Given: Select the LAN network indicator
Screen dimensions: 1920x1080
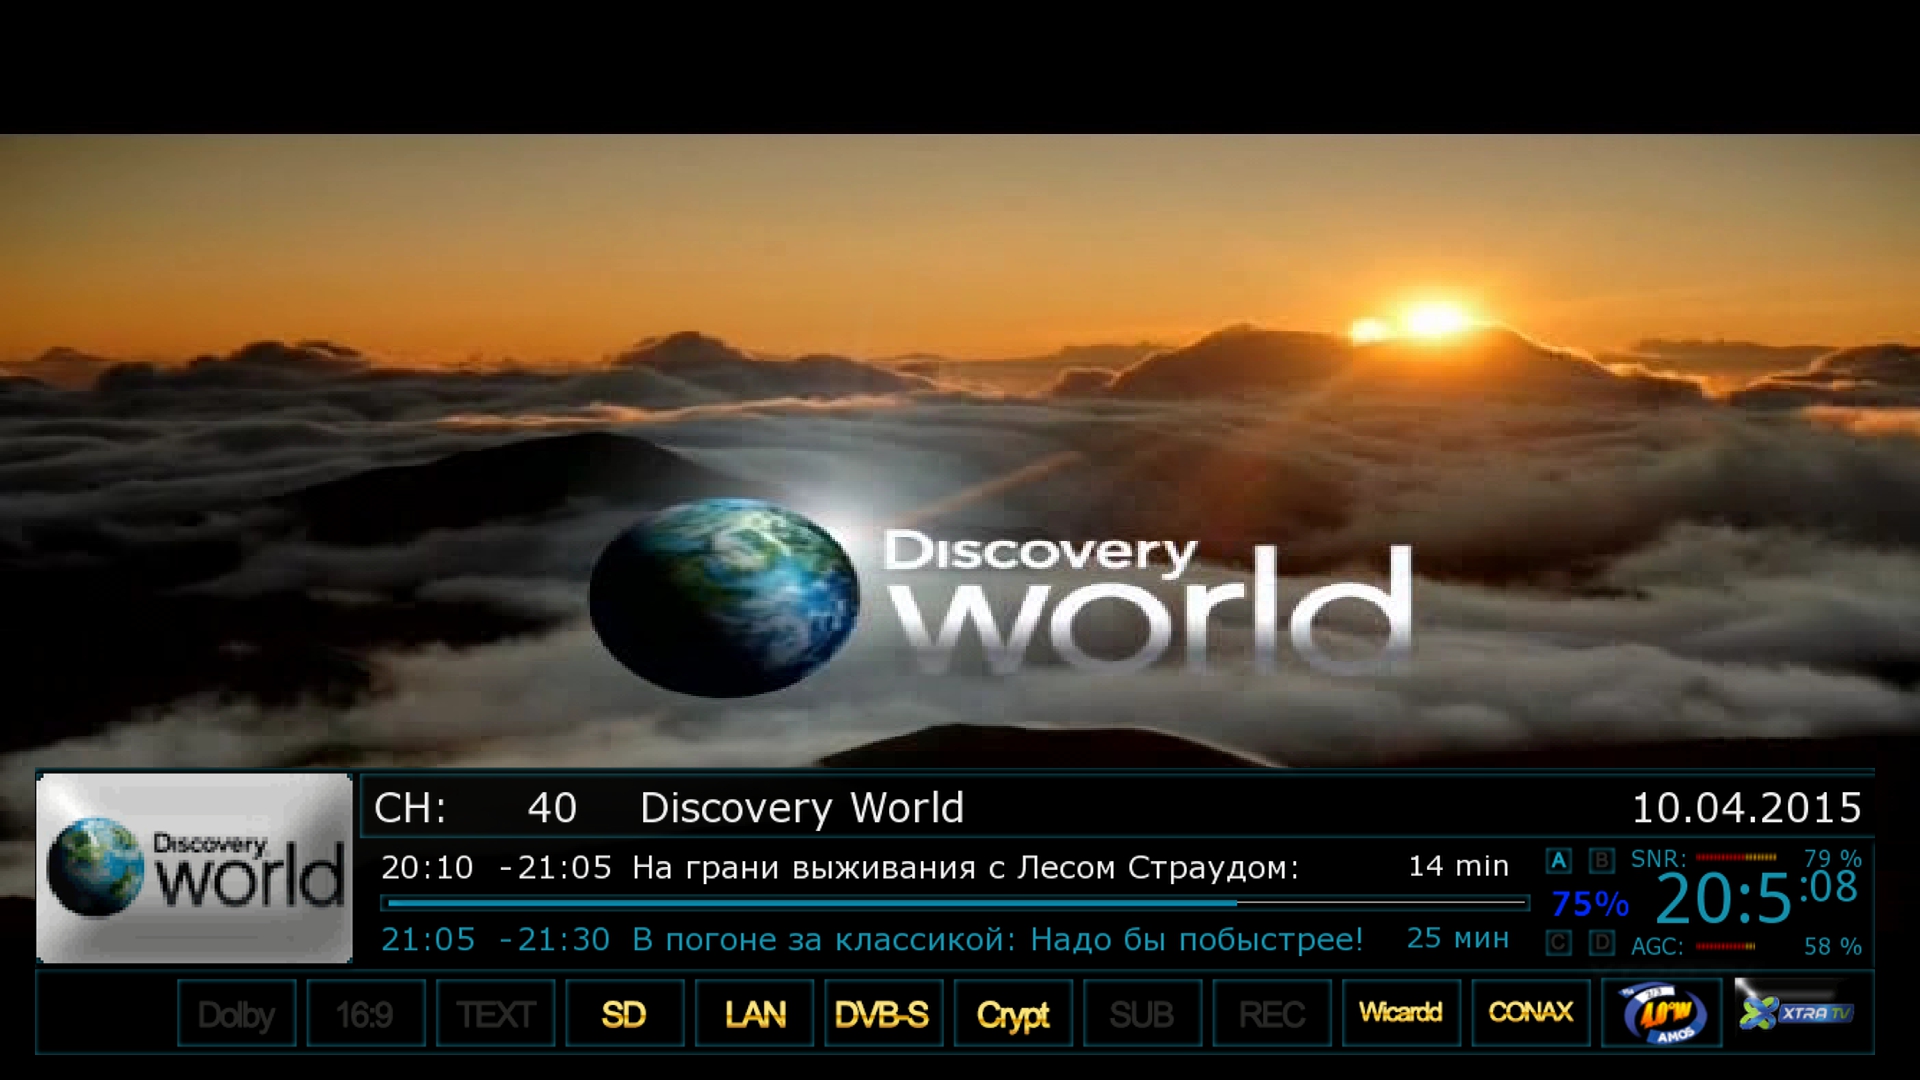Looking at the screenshot, I should coord(755,1014).
